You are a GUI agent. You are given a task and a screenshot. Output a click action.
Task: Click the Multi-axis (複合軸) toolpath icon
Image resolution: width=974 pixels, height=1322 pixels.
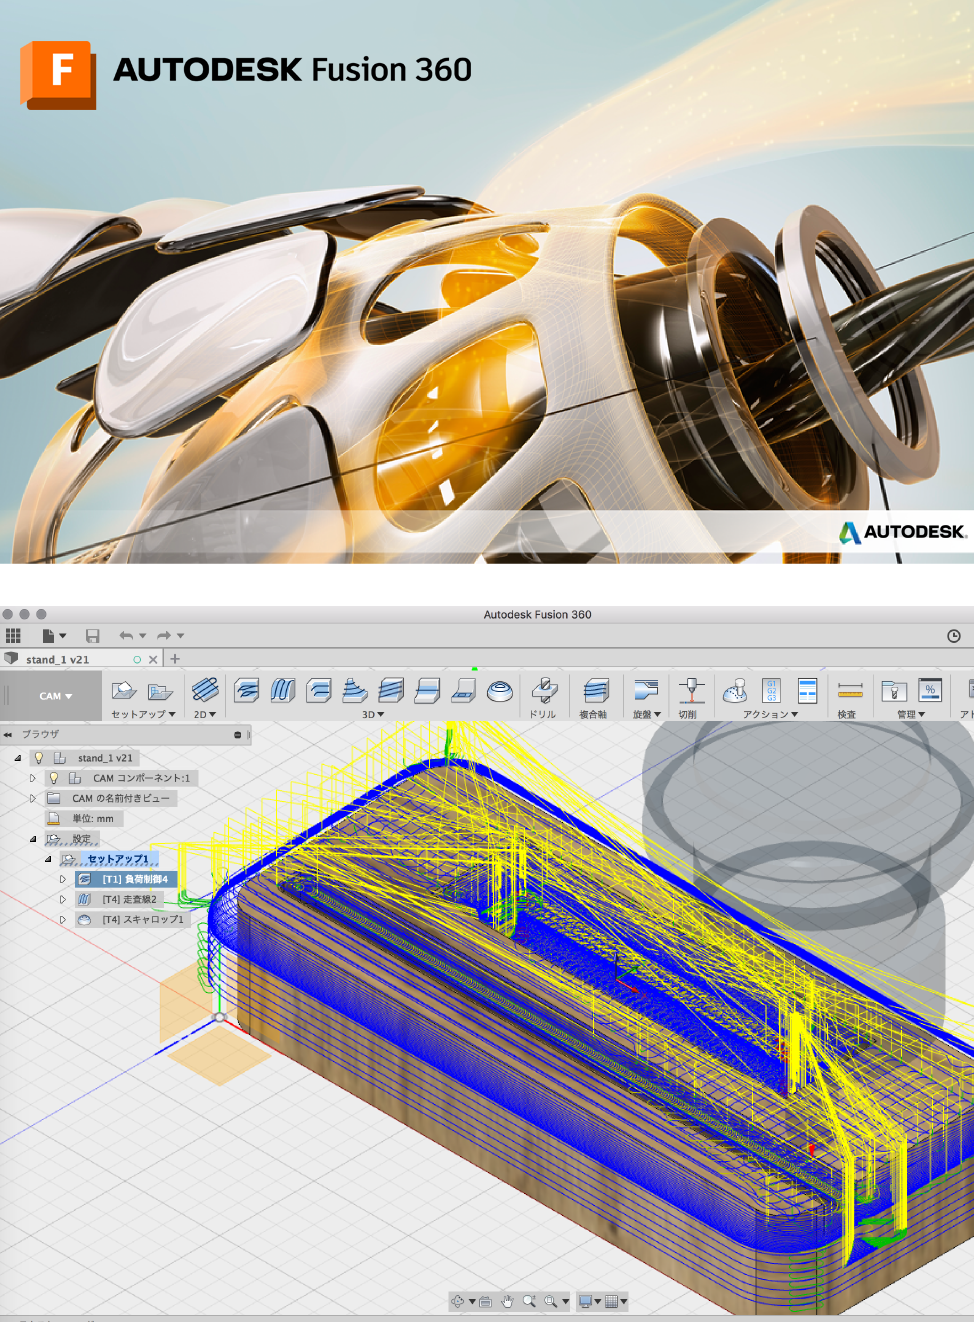(x=595, y=691)
